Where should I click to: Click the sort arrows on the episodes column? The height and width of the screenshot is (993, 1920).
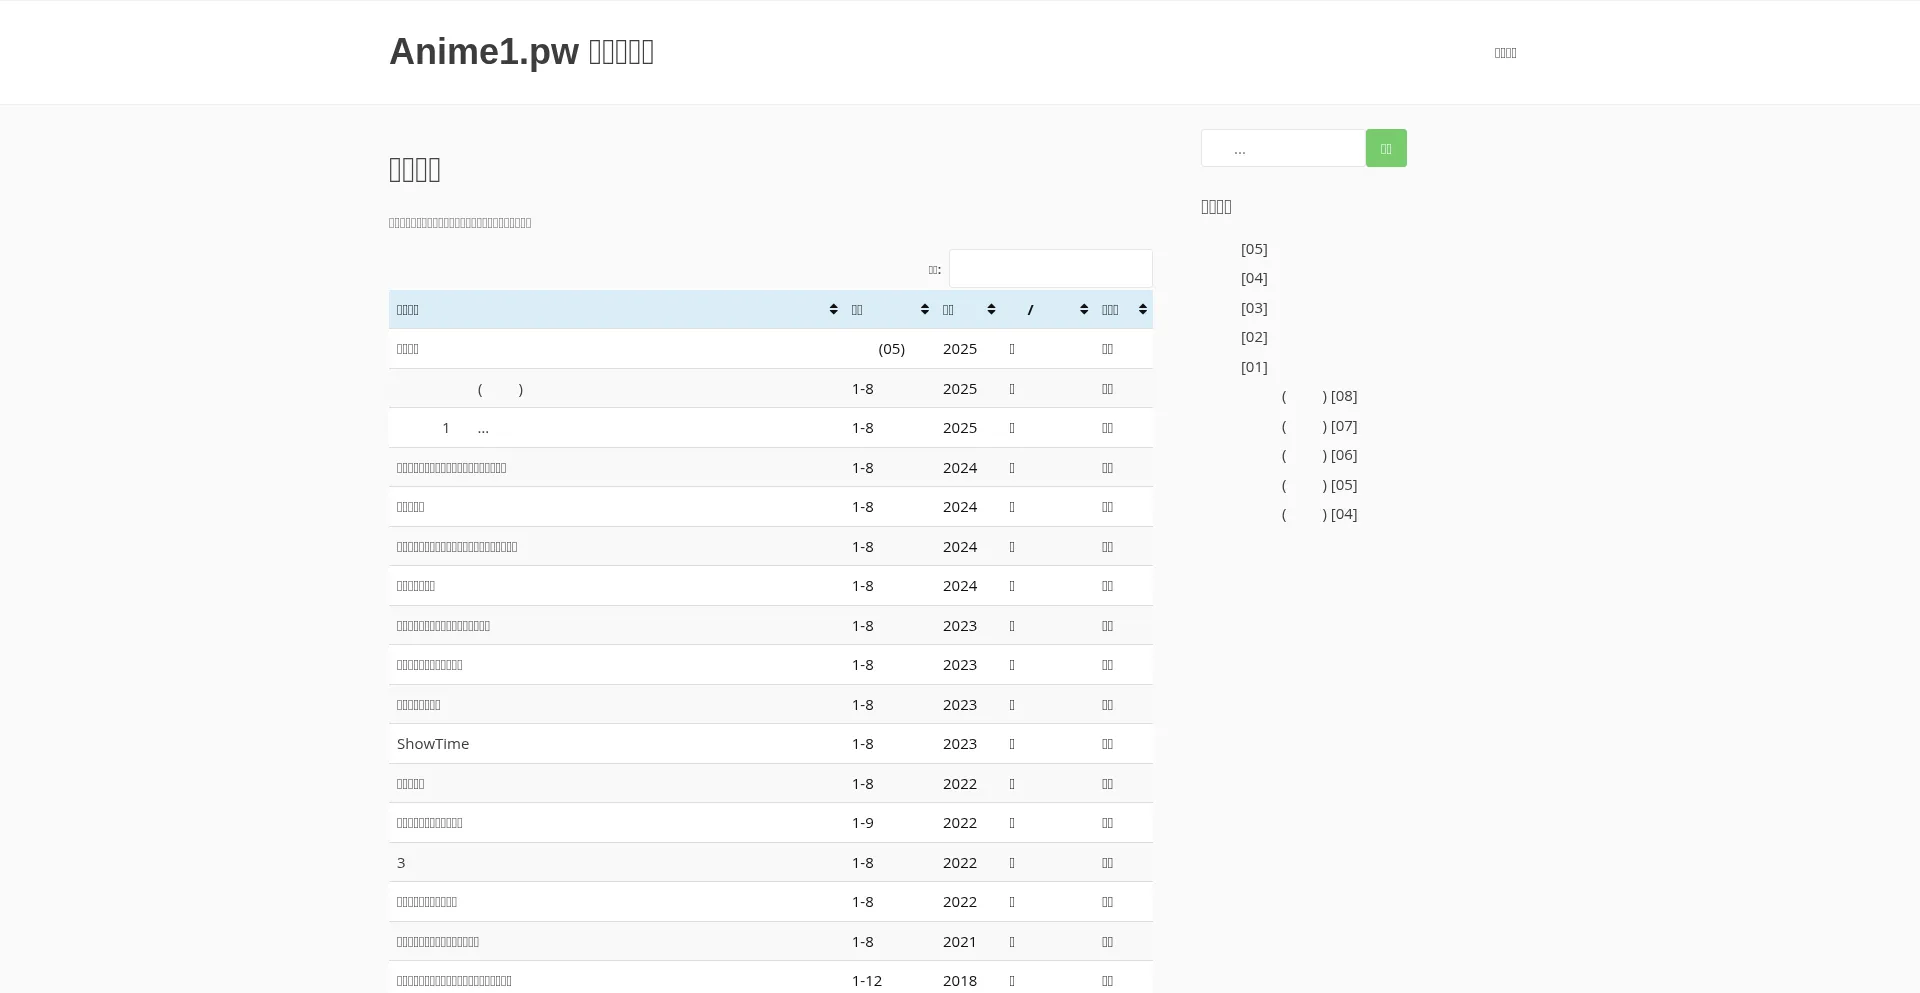(924, 310)
